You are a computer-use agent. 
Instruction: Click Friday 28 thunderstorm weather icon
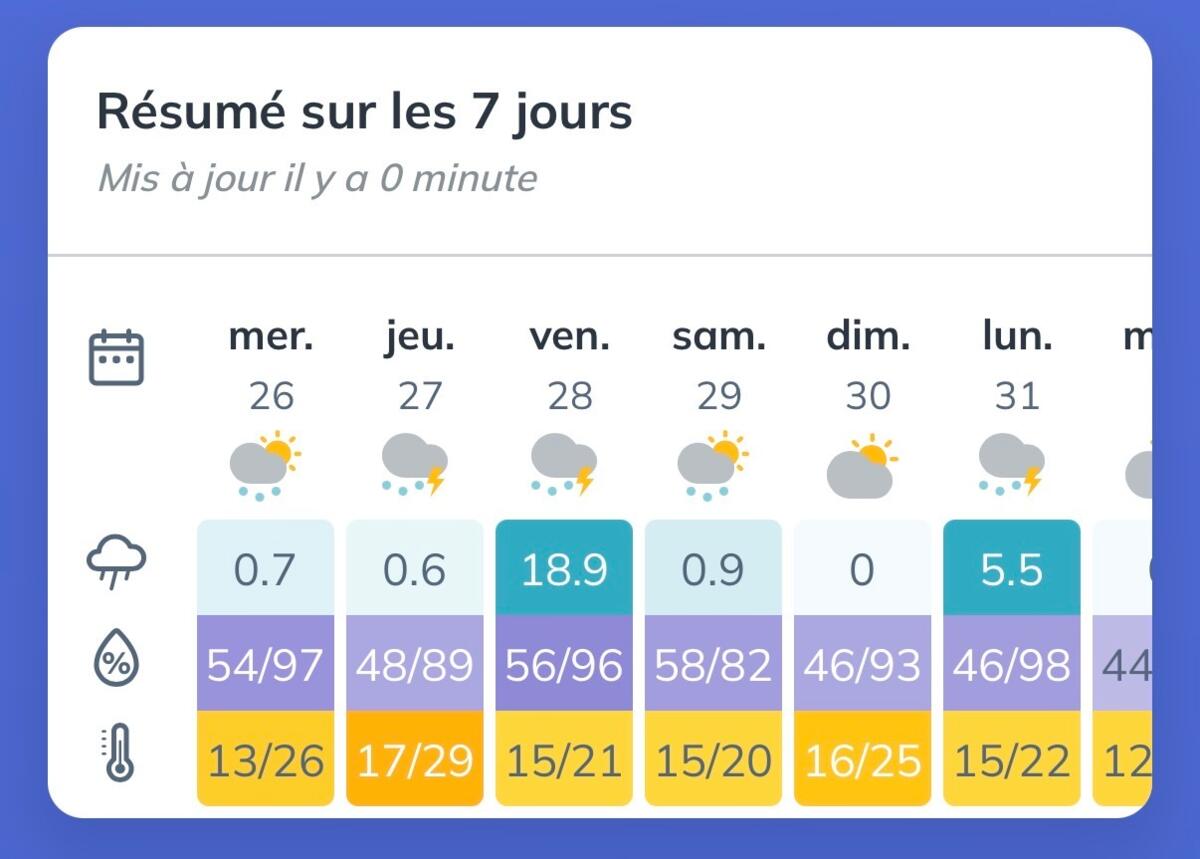click(x=564, y=466)
